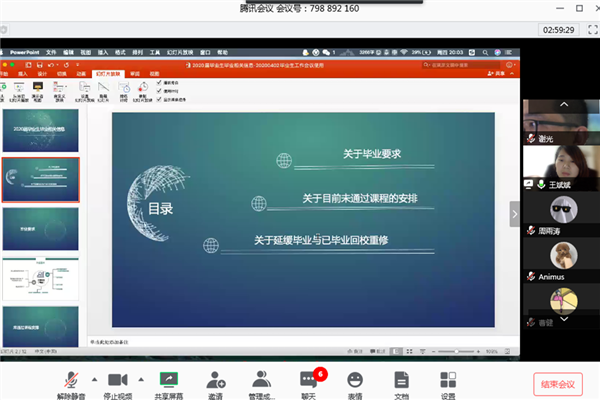Click the 批注 comments button in status bar
The image size is (600, 400).
click(x=378, y=351)
